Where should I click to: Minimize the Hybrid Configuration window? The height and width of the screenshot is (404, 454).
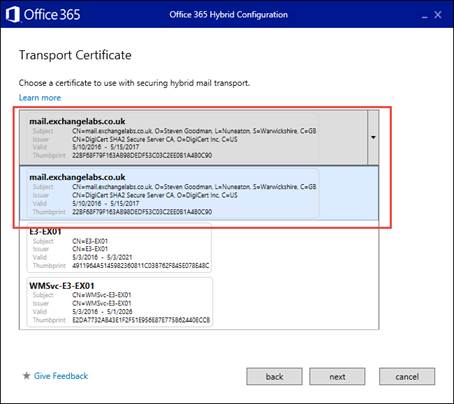tap(424, 16)
